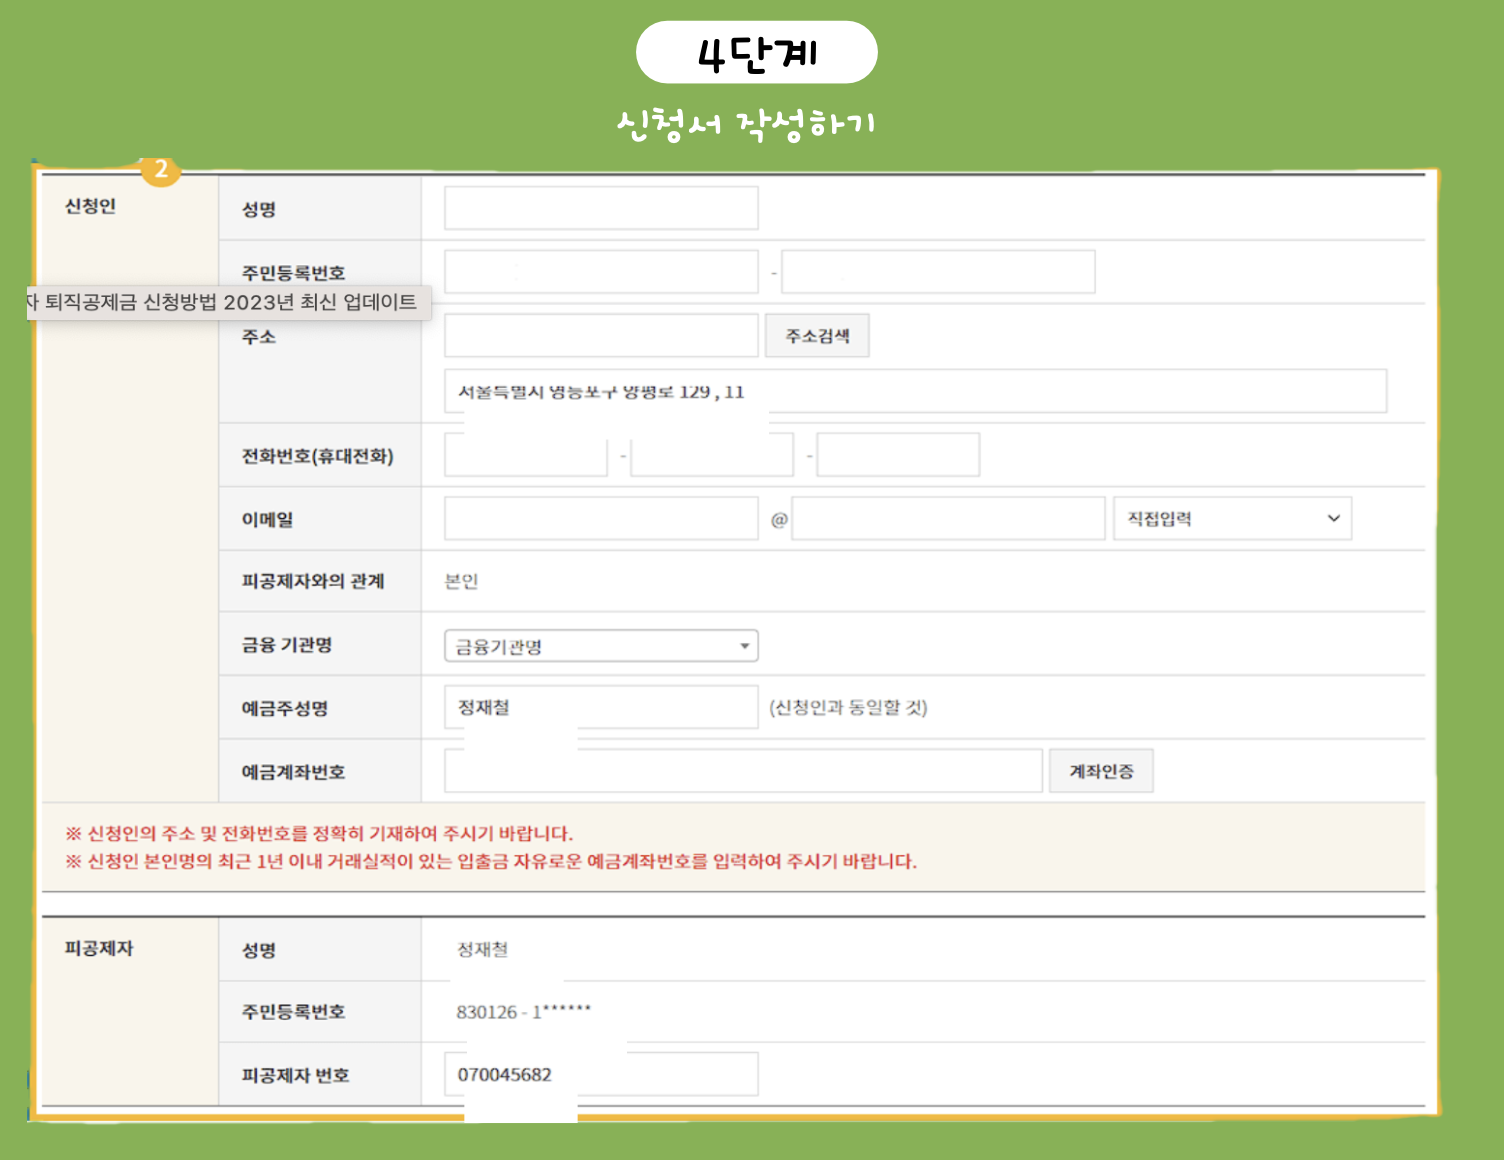The height and width of the screenshot is (1160, 1504).
Task: Click the detailed address field showing 129, 11
Action: 915,391
